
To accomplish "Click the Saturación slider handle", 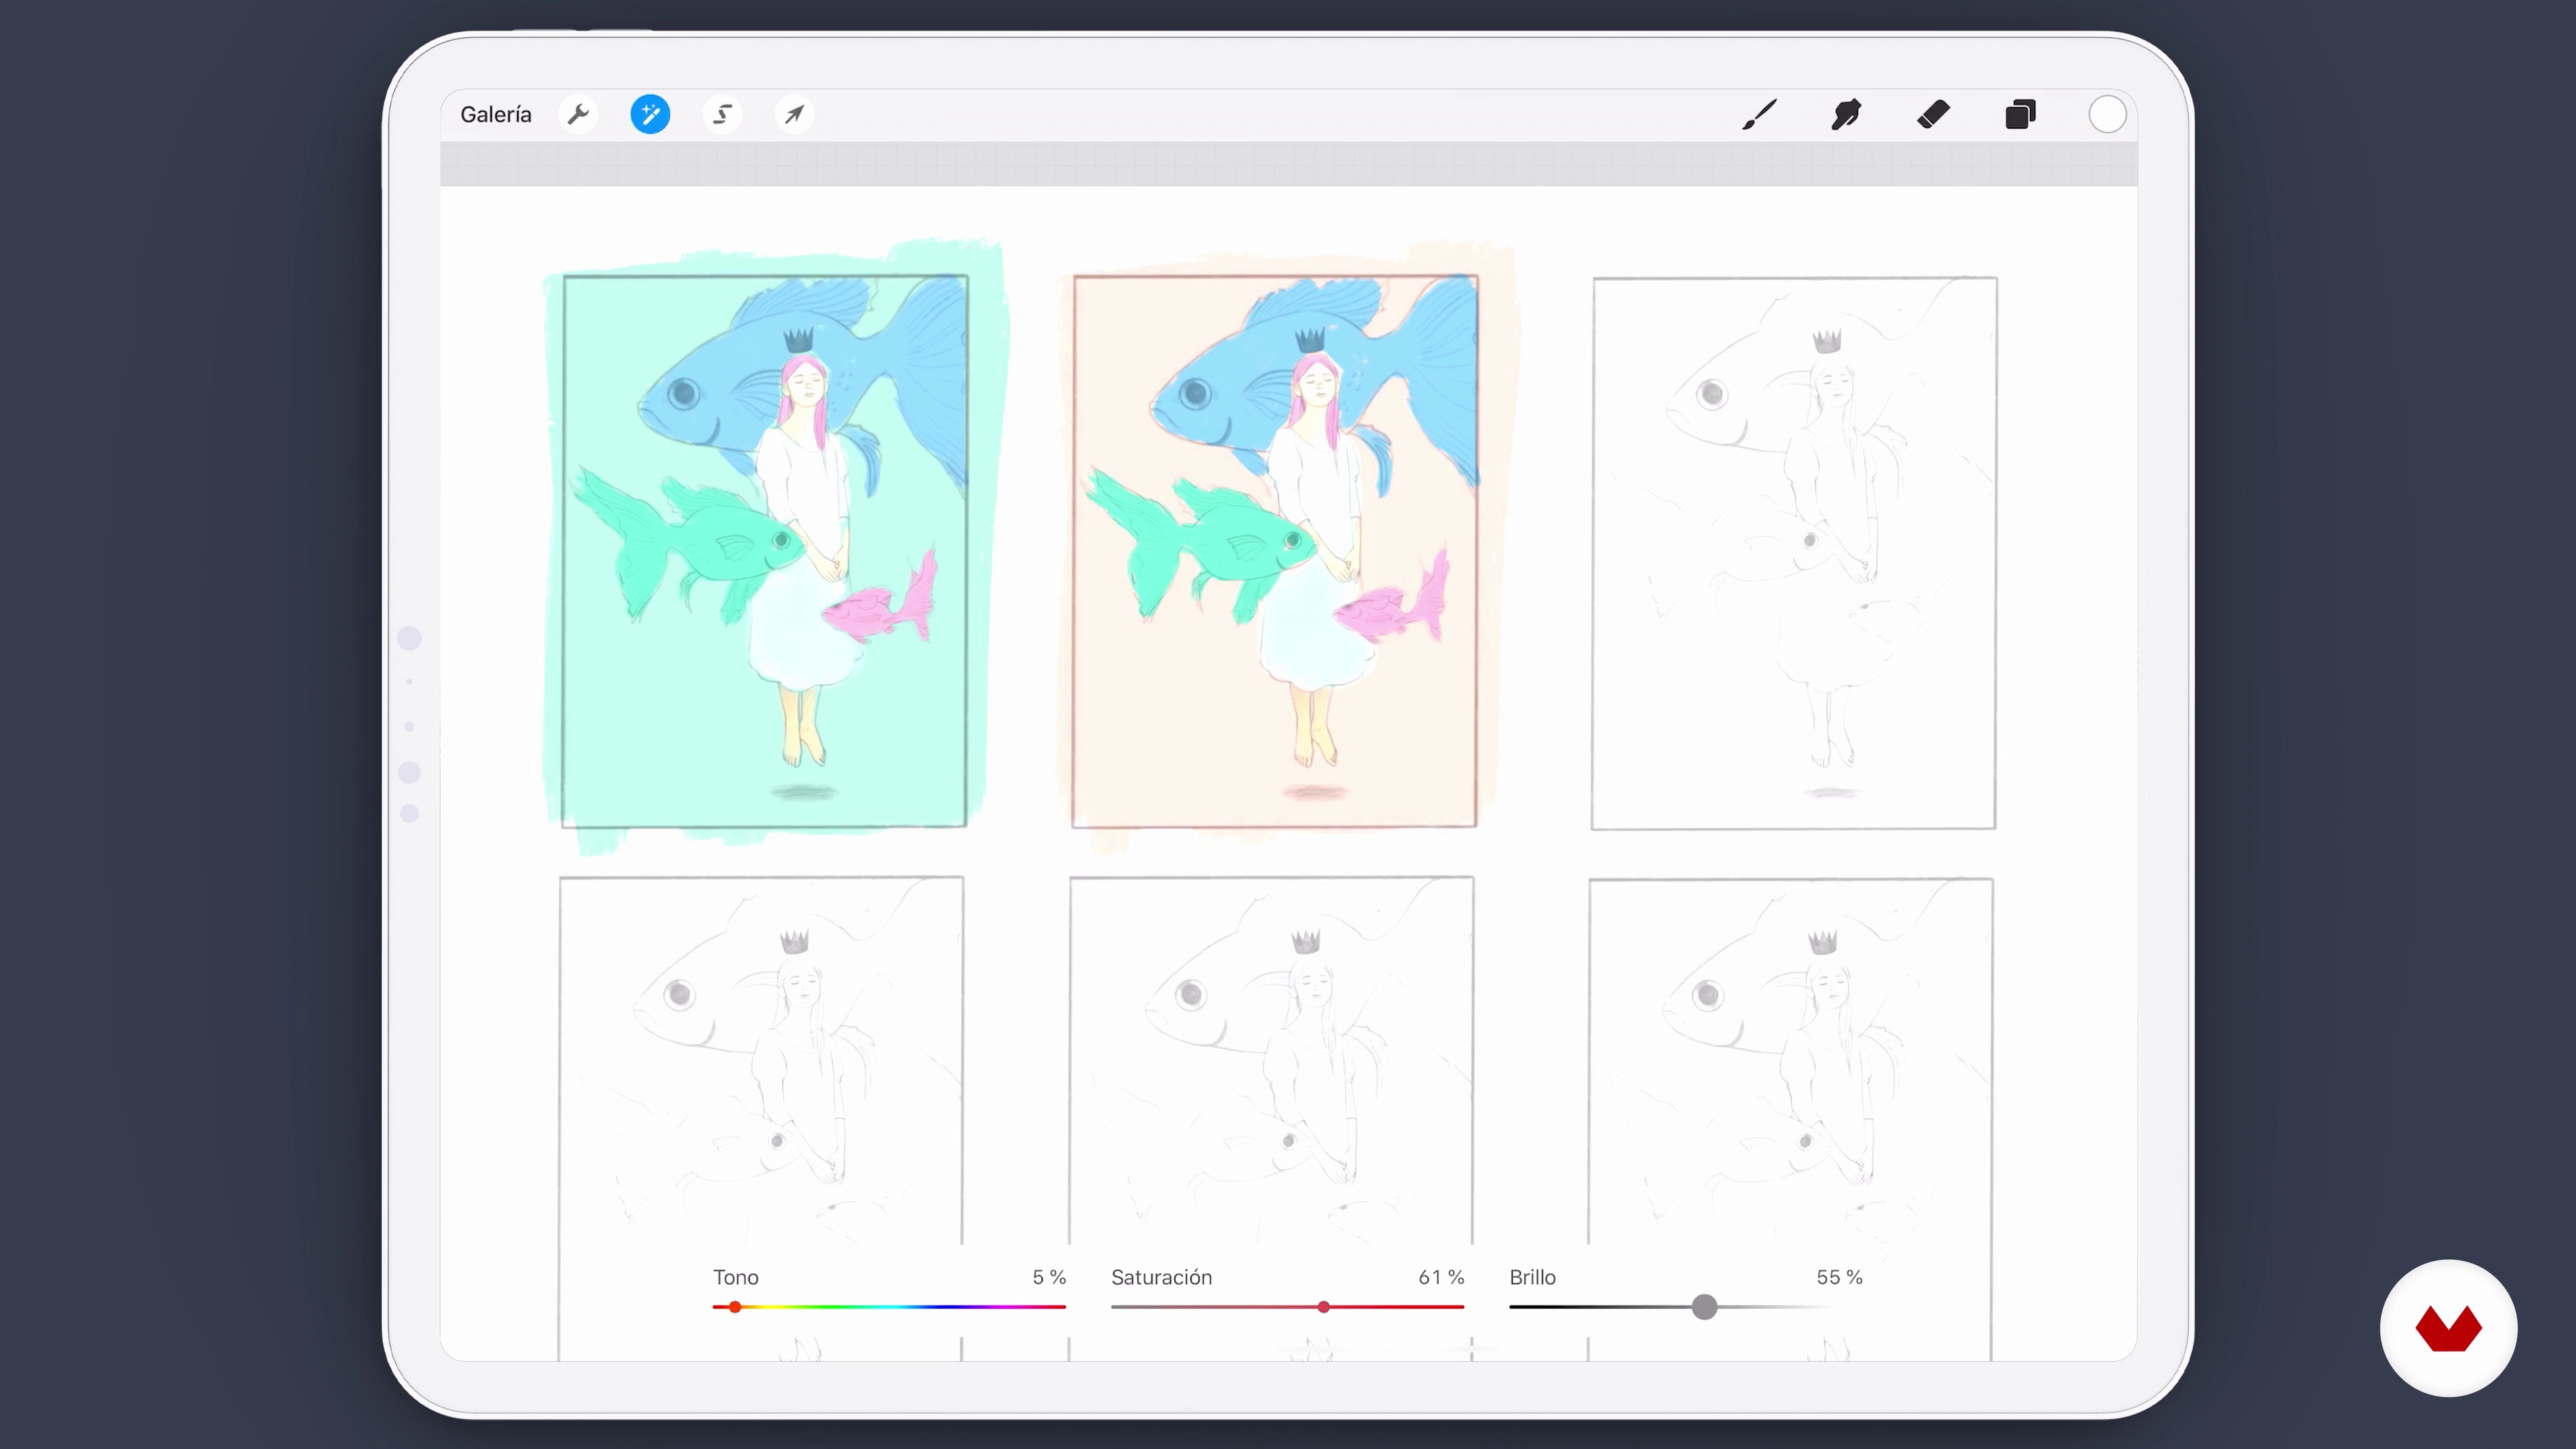I will tap(1324, 1307).
